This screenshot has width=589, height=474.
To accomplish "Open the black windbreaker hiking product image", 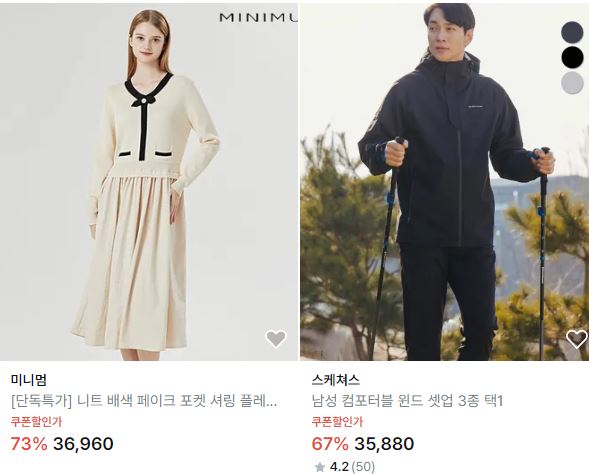I will (x=444, y=182).
